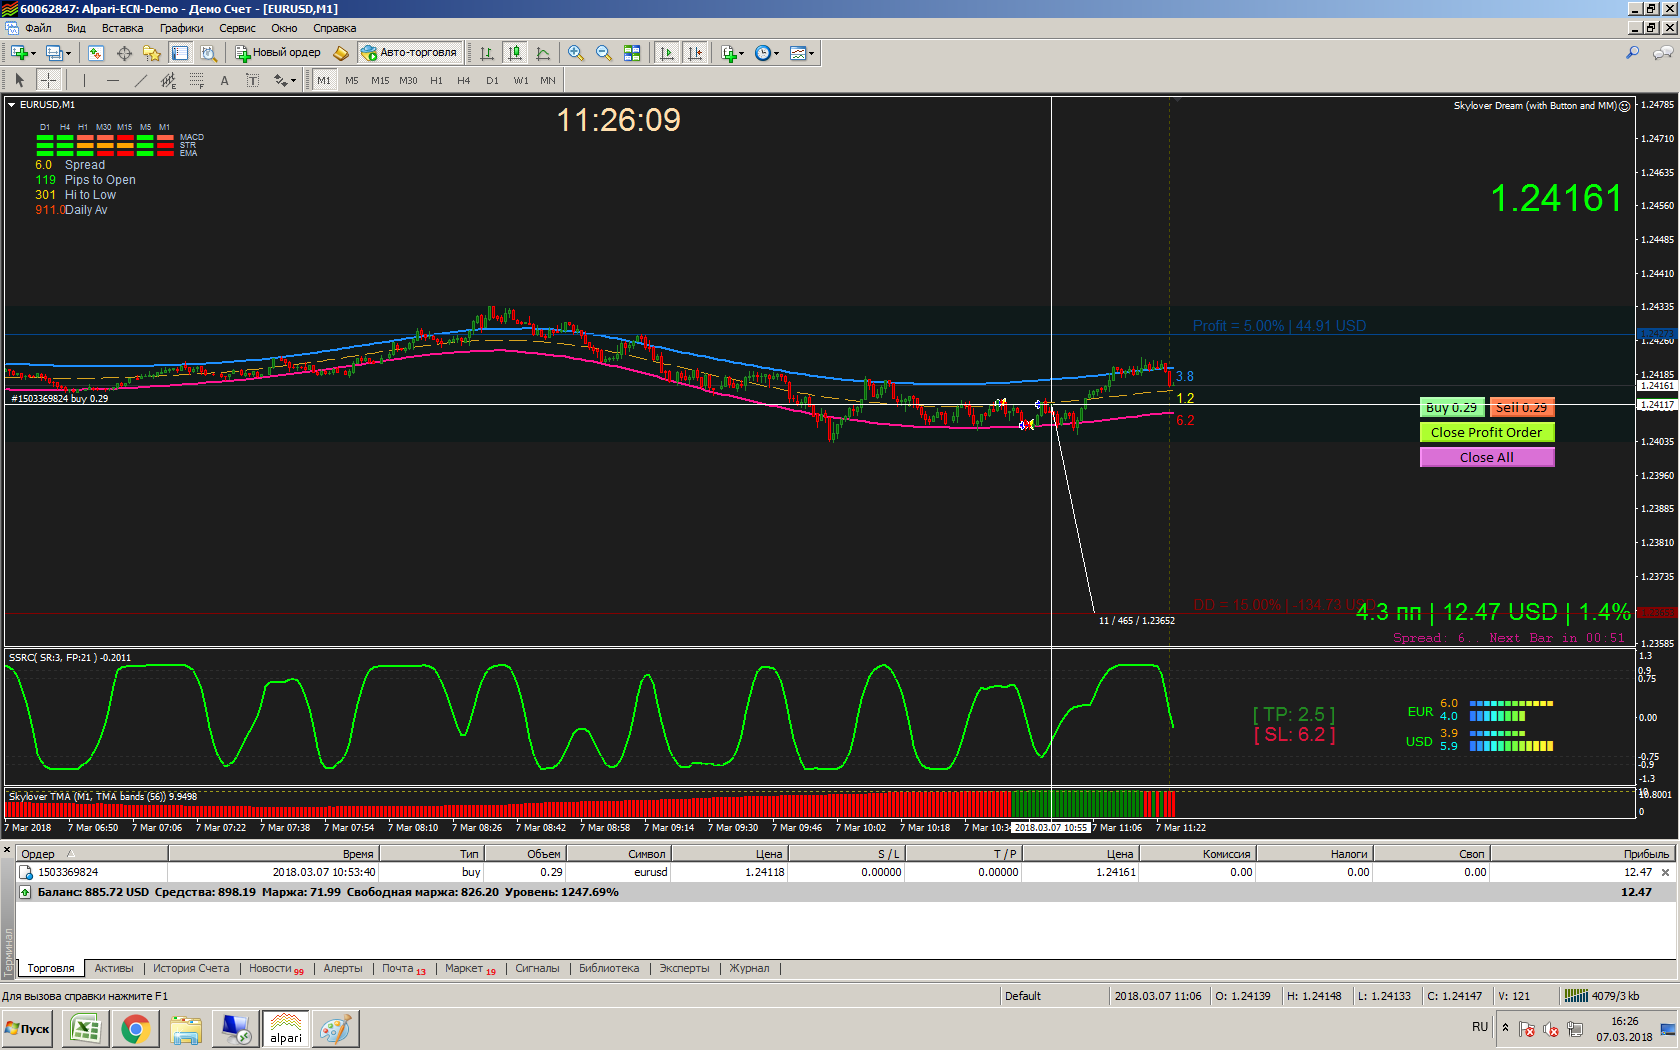
Task: Toggle the Авто-торговля button
Action: pyautogui.click(x=410, y=53)
